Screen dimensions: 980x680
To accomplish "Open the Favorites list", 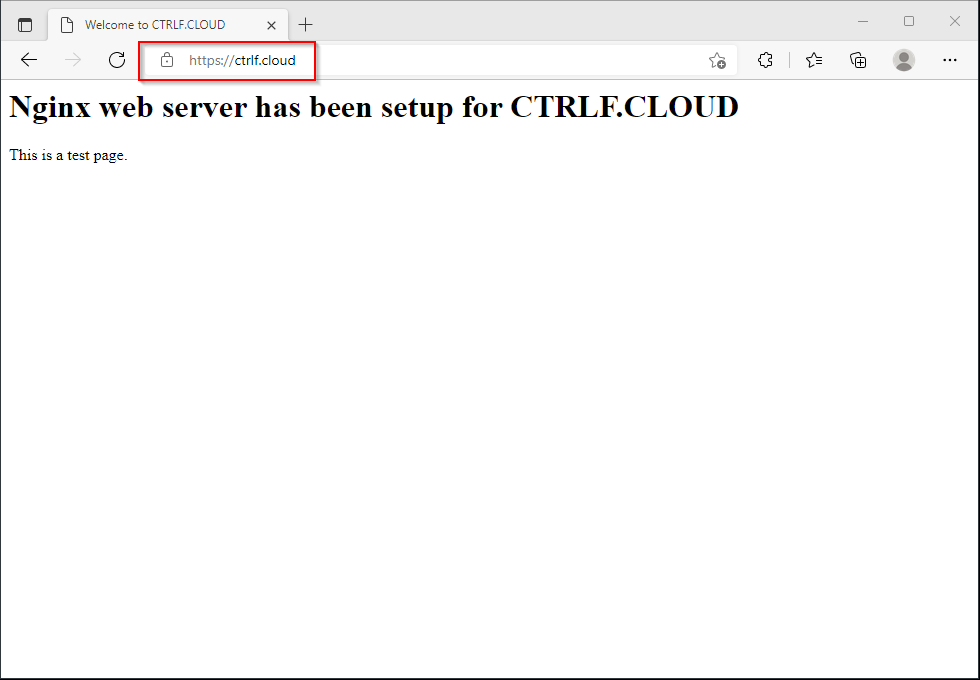I will (814, 60).
